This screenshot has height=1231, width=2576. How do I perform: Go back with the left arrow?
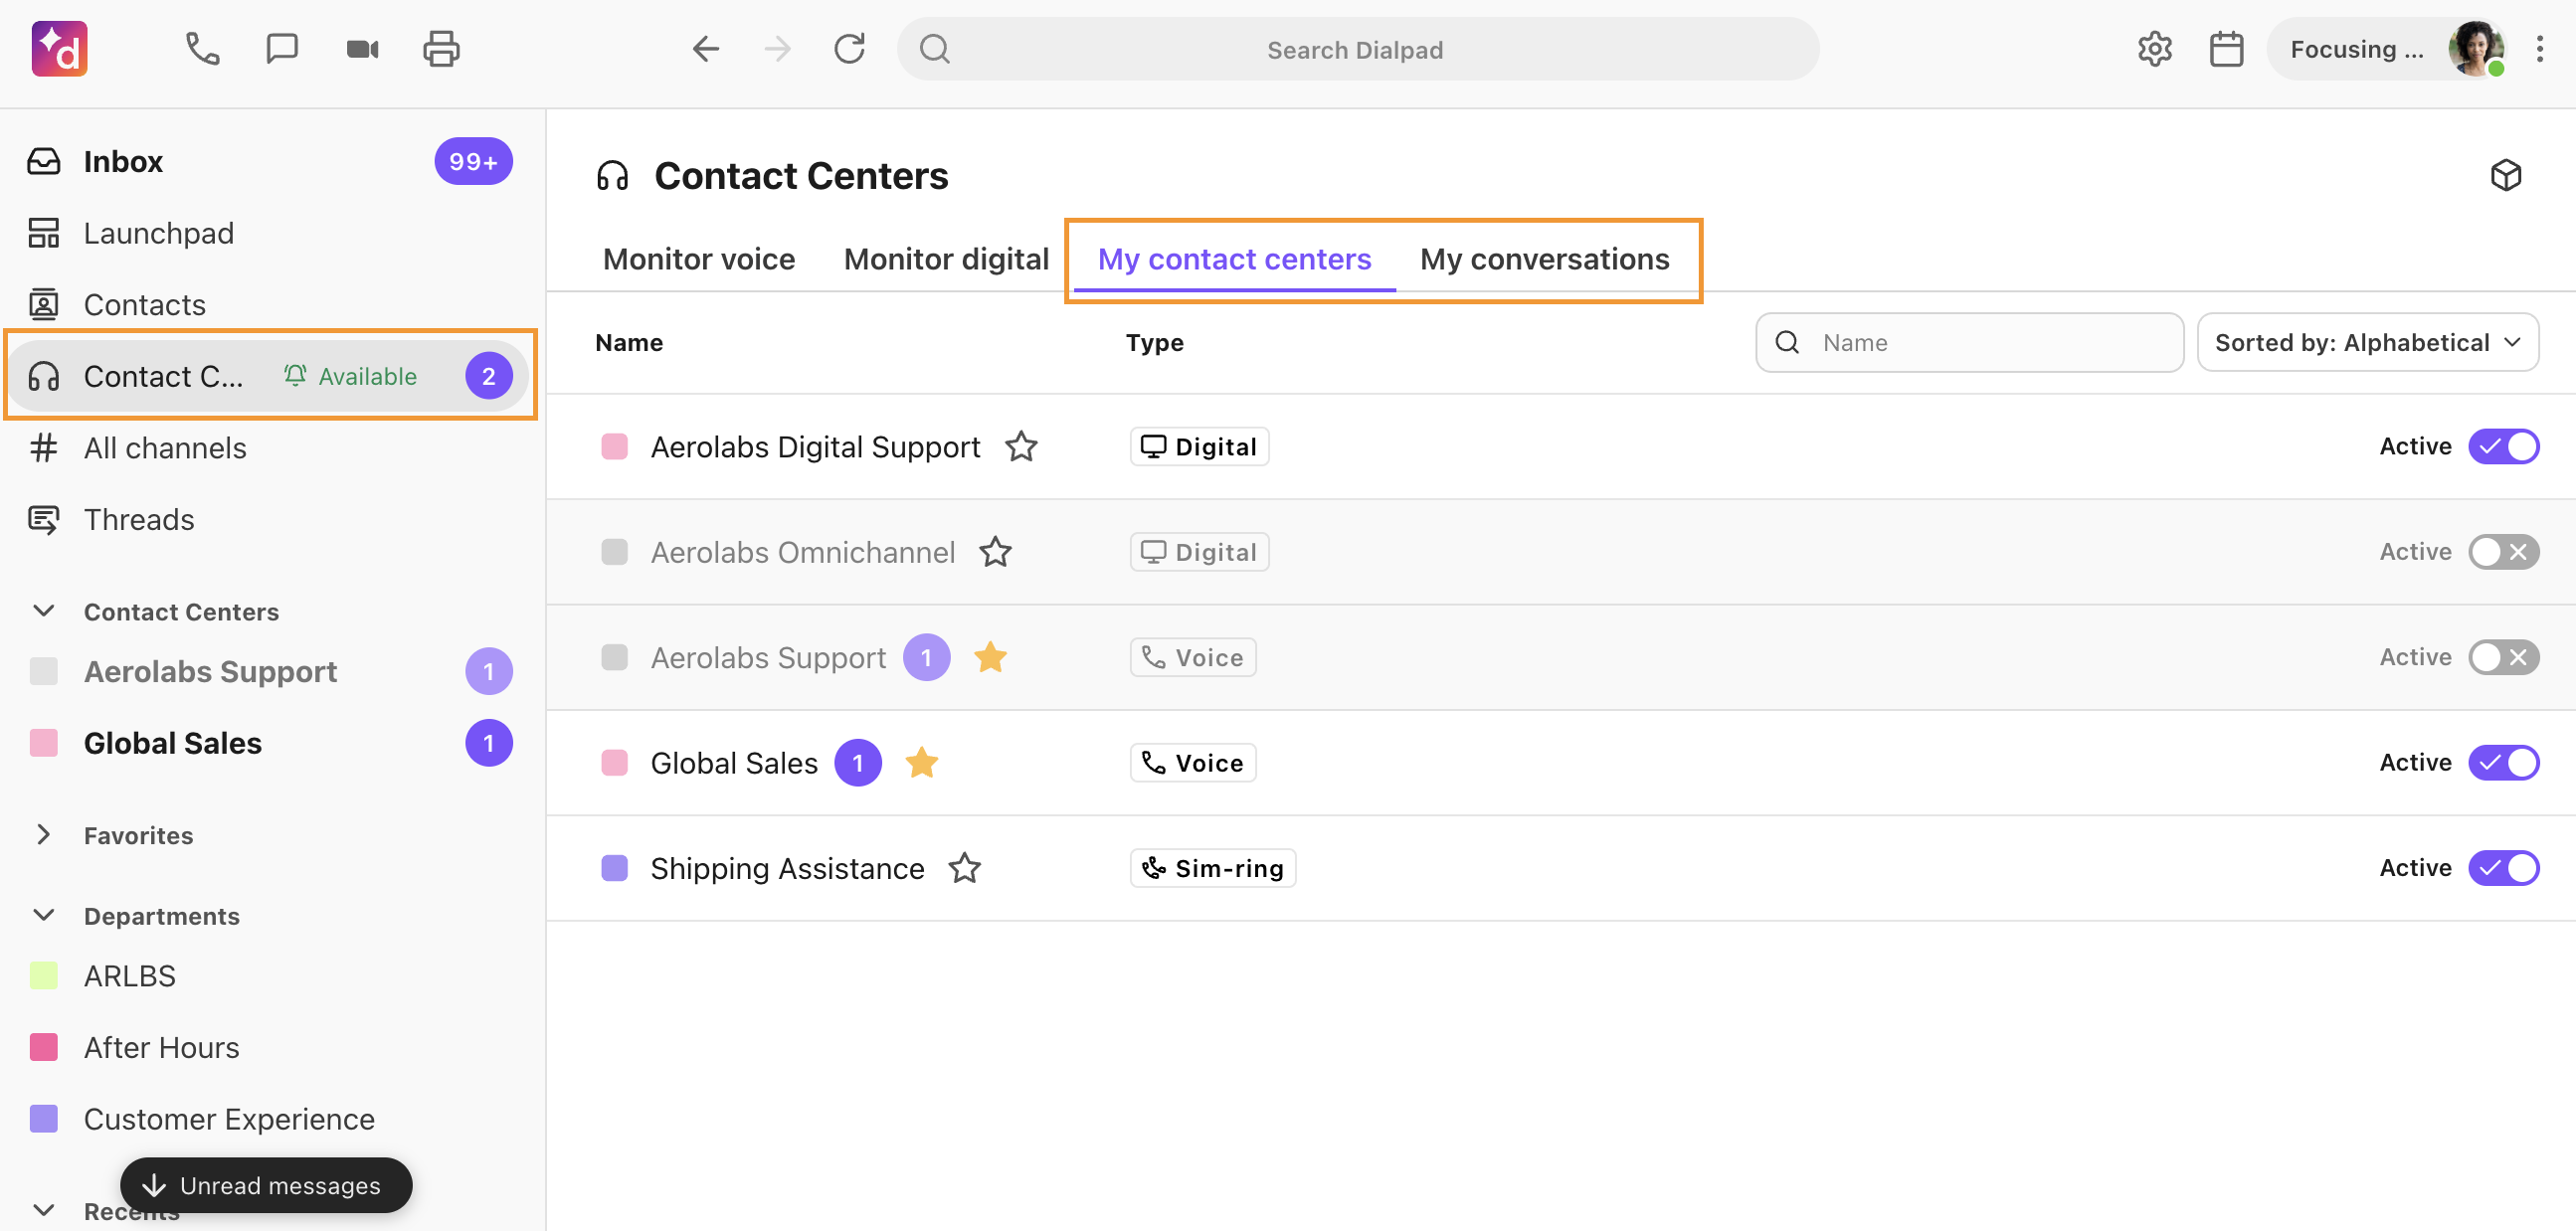[x=706, y=49]
